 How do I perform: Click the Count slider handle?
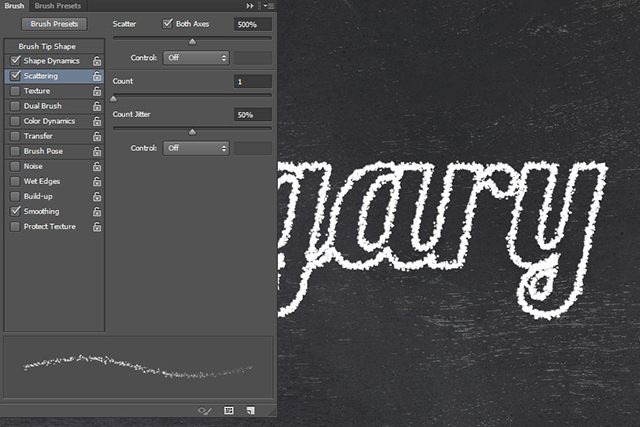(114, 98)
